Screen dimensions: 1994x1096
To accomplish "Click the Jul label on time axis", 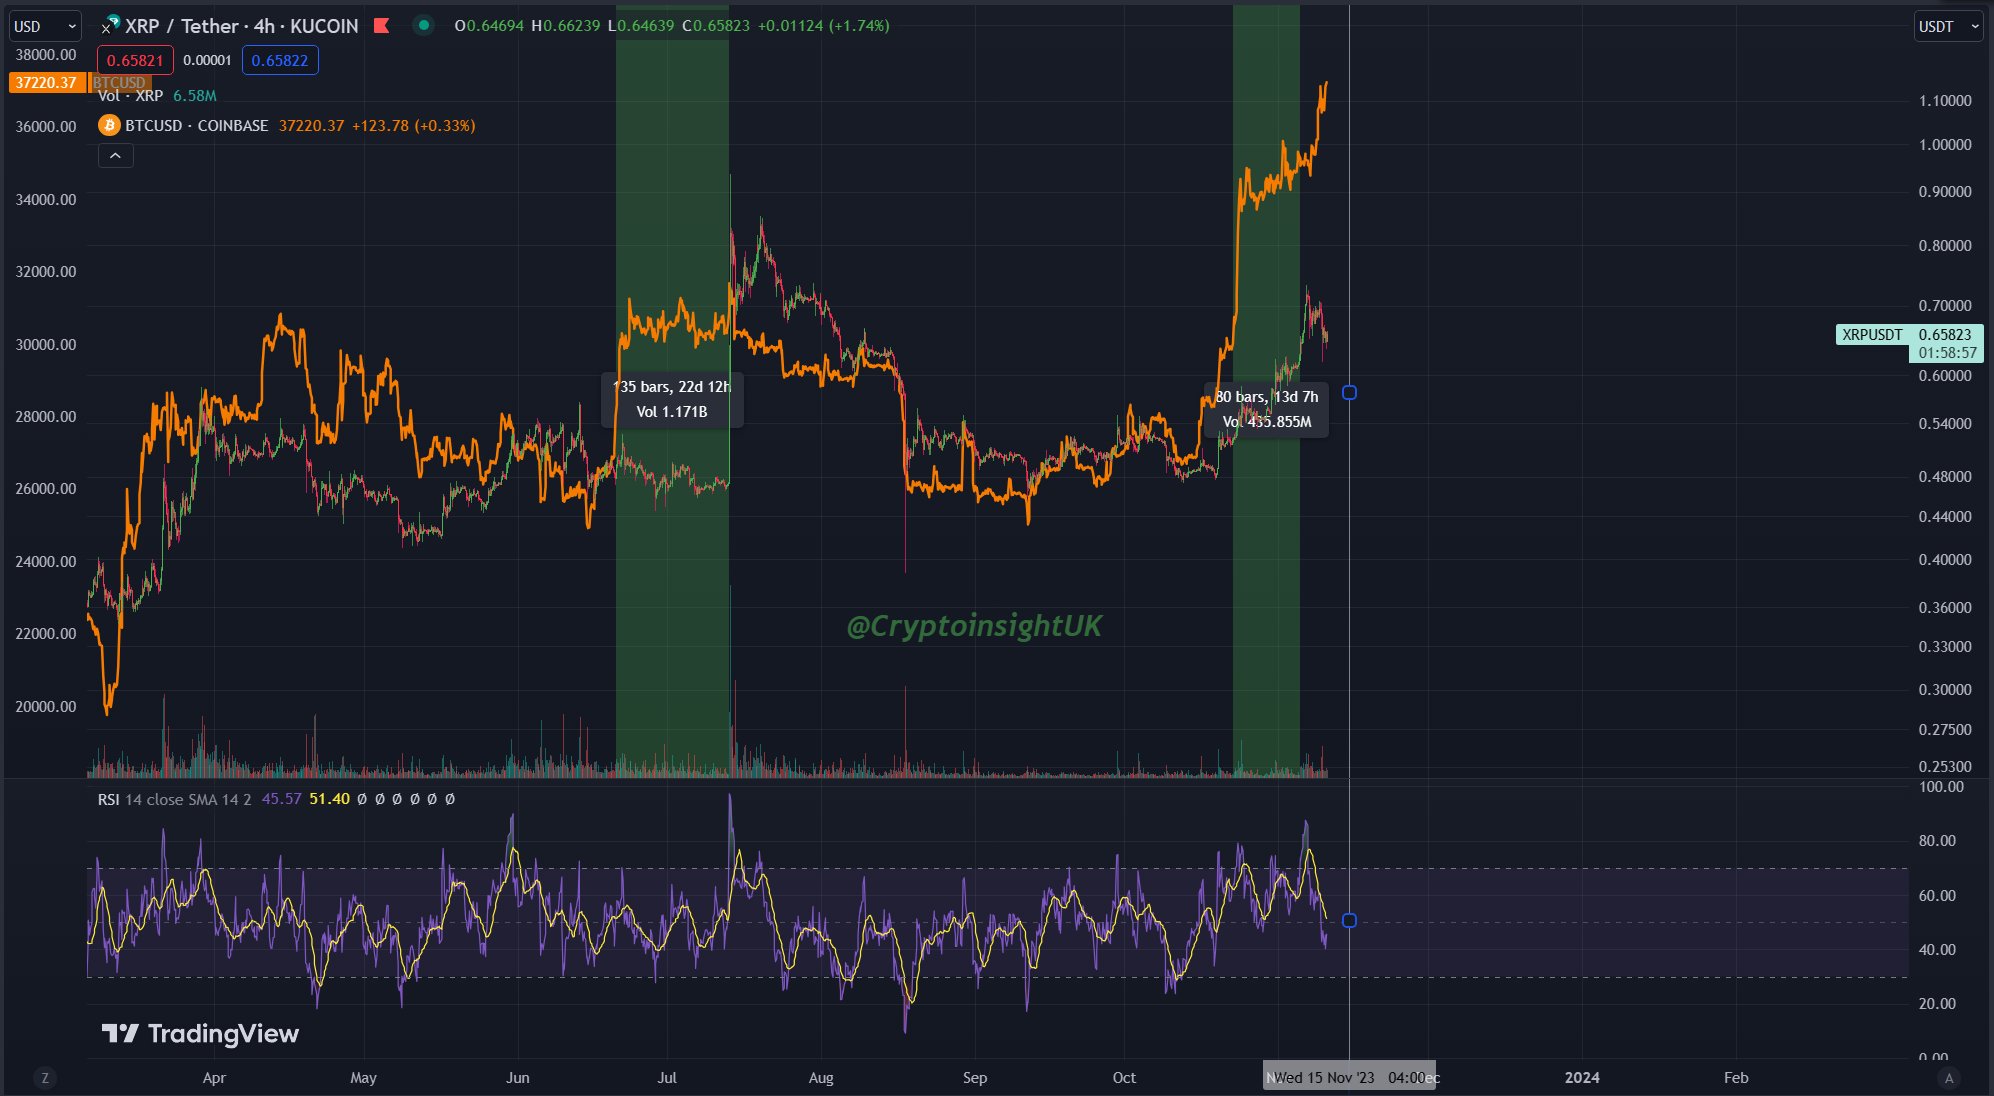I will click(667, 1077).
